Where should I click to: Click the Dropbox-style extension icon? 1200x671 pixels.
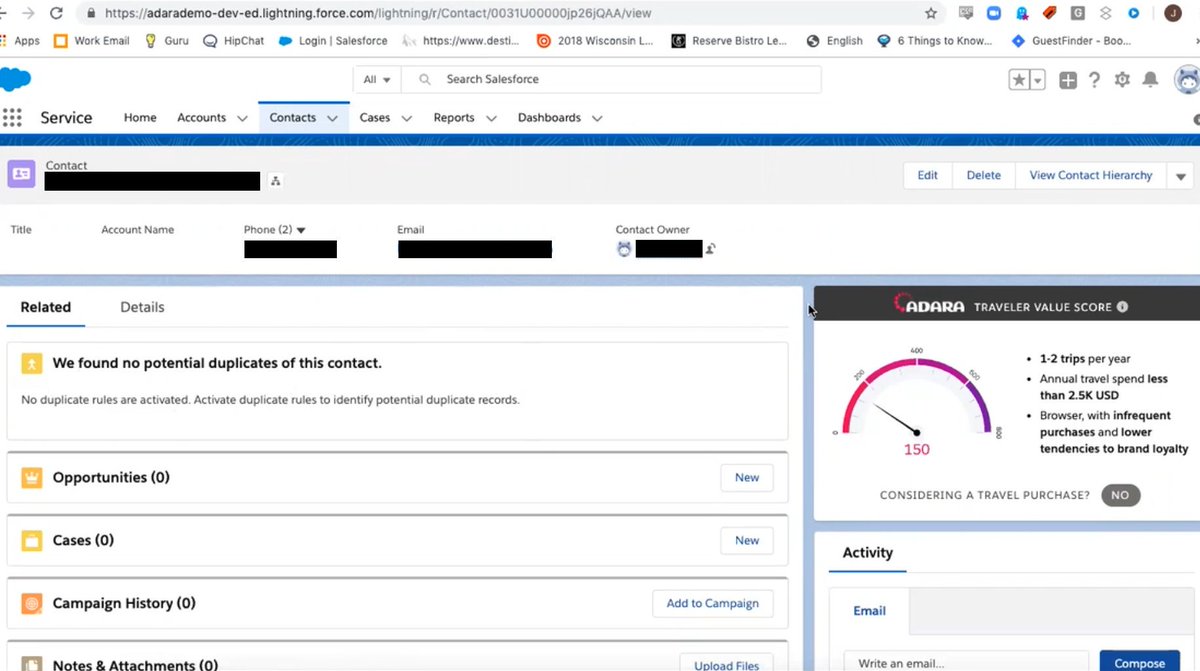coord(1105,13)
